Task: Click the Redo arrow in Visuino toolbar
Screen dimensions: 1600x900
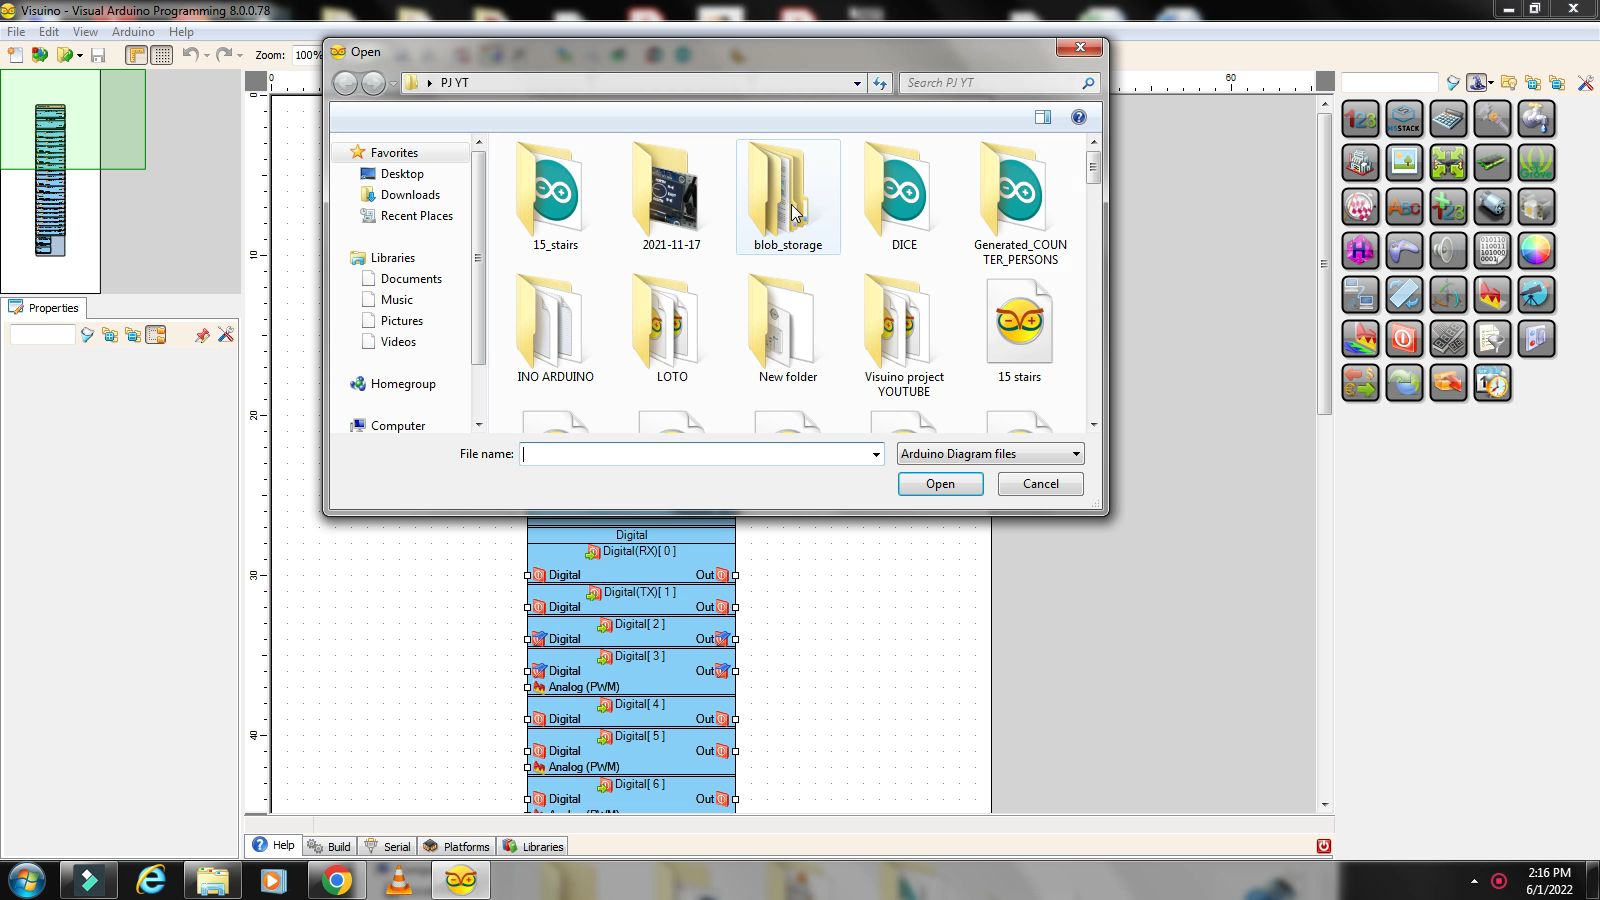Action: [x=224, y=55]
